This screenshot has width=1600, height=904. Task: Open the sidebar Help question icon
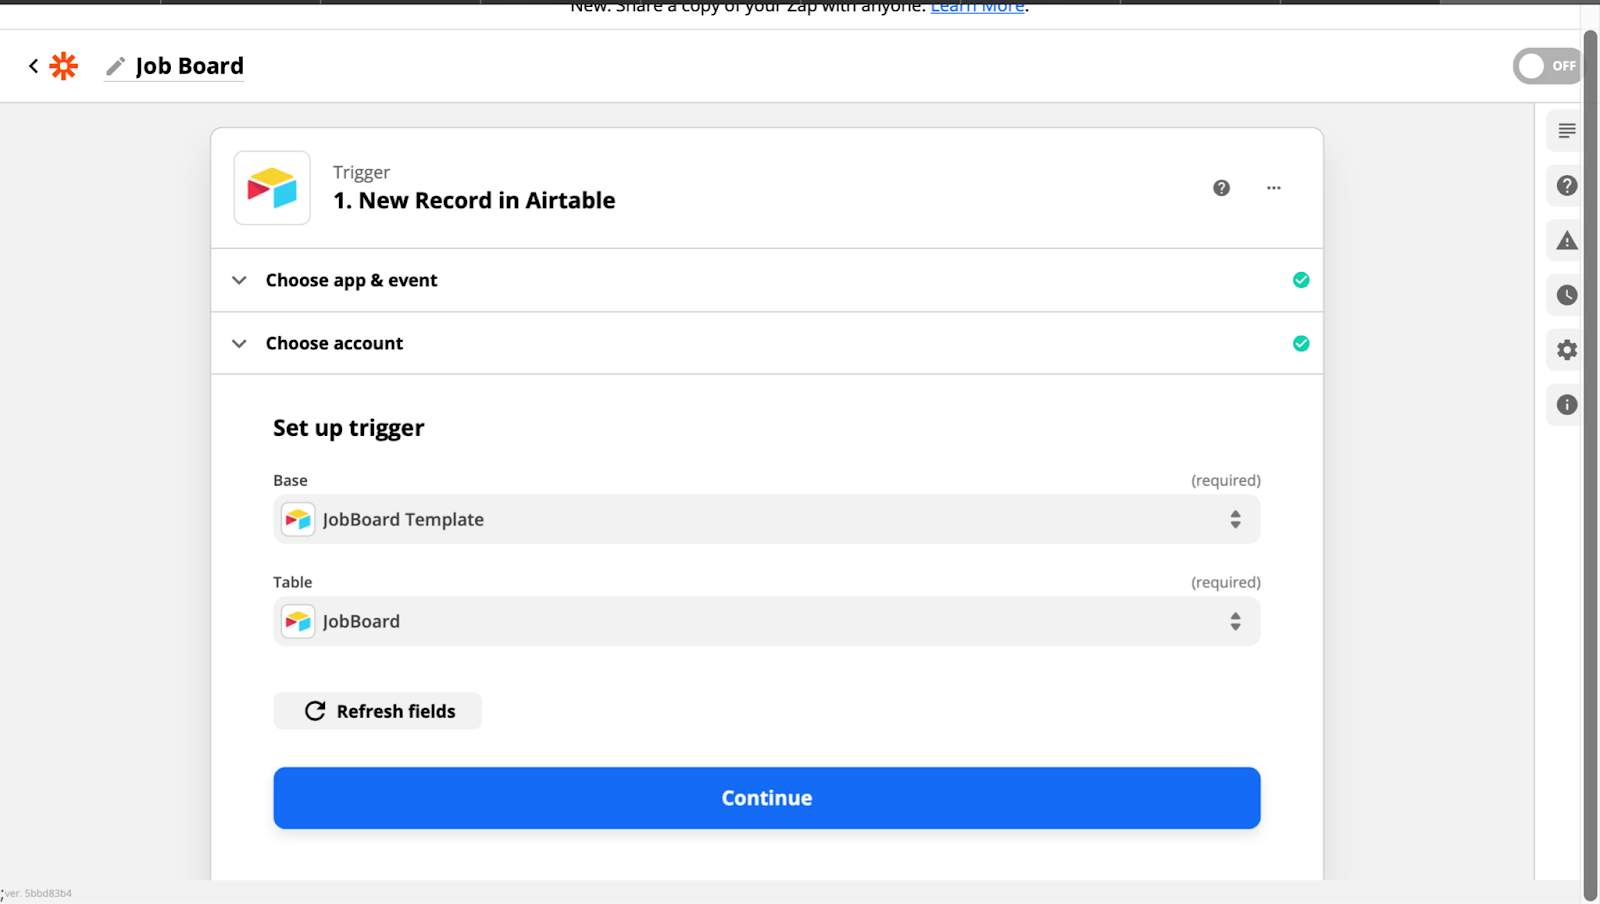(x=1566, y=186)
